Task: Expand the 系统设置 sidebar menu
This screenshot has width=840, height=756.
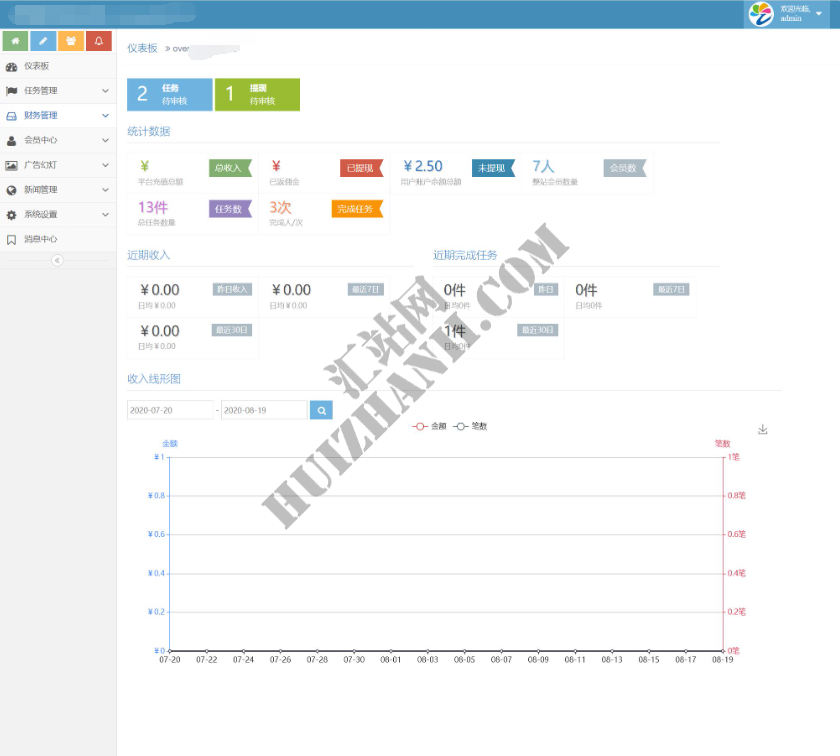Action: coord(58,214)
